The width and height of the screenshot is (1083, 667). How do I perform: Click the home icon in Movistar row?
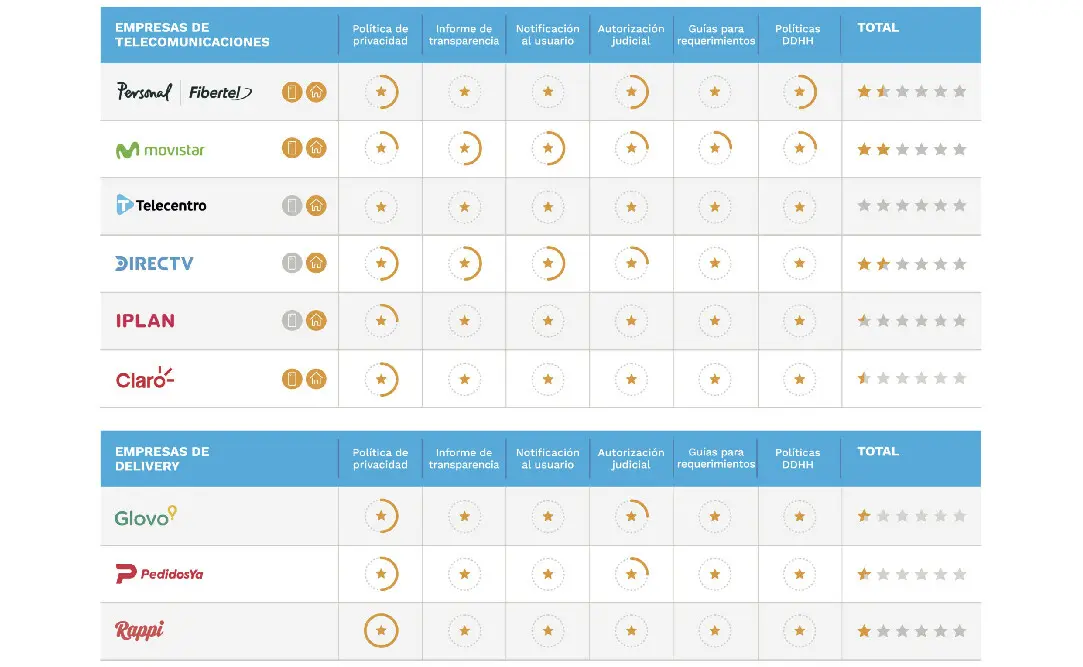[316, 148]
